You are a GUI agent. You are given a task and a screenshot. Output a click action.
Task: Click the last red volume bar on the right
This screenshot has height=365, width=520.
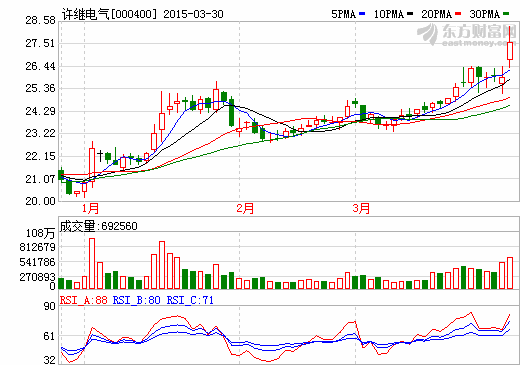pyautogui.click(x=510, y=273)
